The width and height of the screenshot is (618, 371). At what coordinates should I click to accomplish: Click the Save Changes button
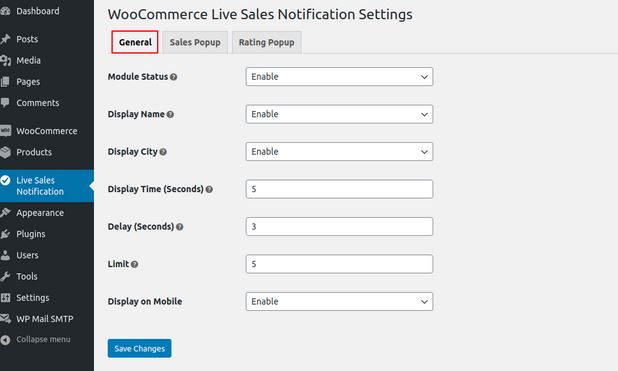point(140,349)
